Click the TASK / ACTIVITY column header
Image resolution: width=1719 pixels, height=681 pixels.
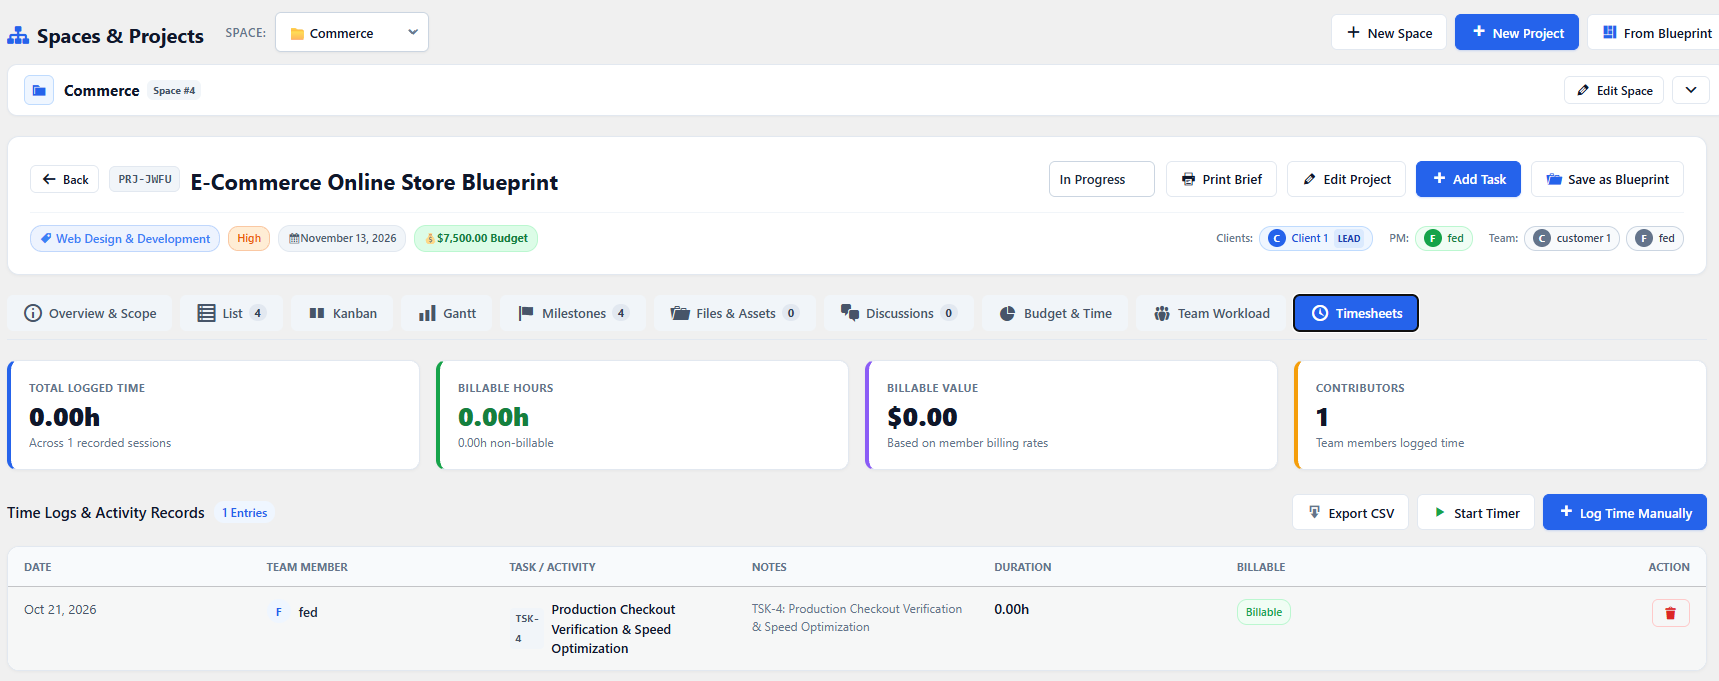pyautogui.click(x=552, y=567)
